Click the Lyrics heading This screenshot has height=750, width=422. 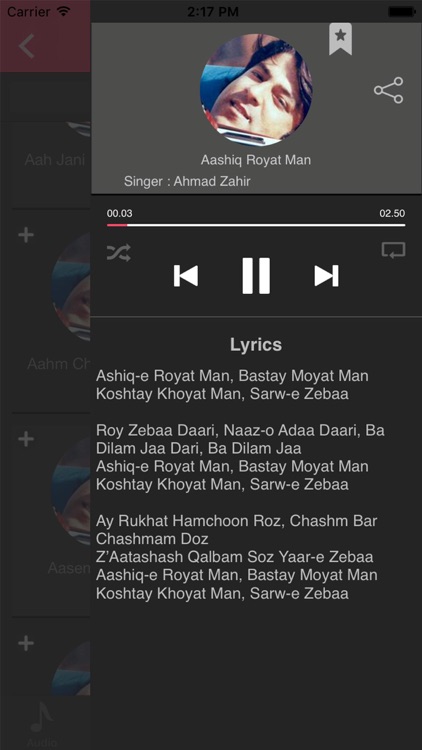(x=256, y=345)
